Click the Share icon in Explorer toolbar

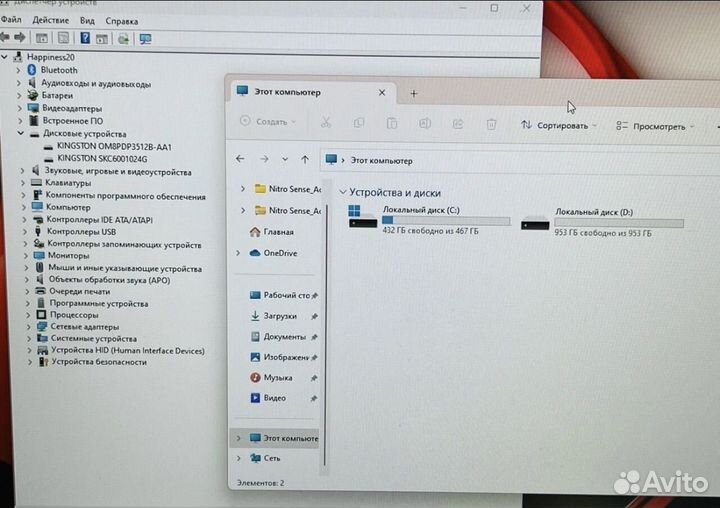tap(458, 124)
